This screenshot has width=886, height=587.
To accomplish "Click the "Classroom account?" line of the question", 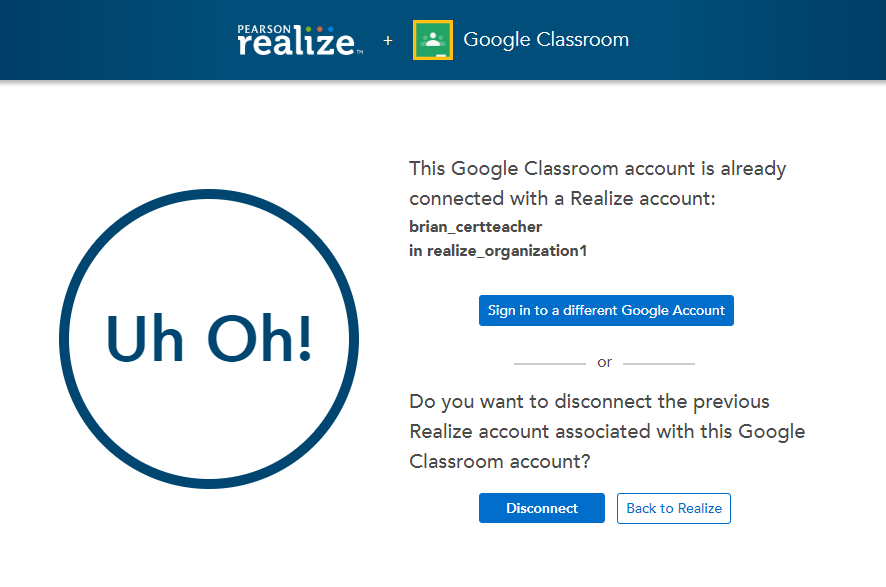I will point(500,461).
